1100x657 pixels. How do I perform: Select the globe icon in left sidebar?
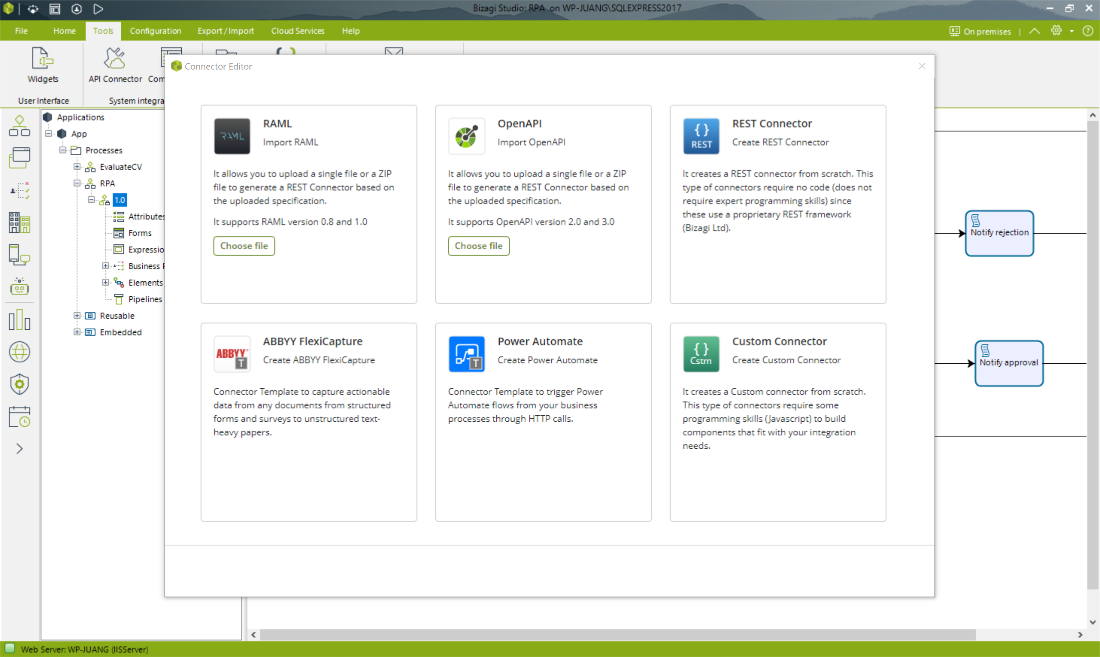20,352
